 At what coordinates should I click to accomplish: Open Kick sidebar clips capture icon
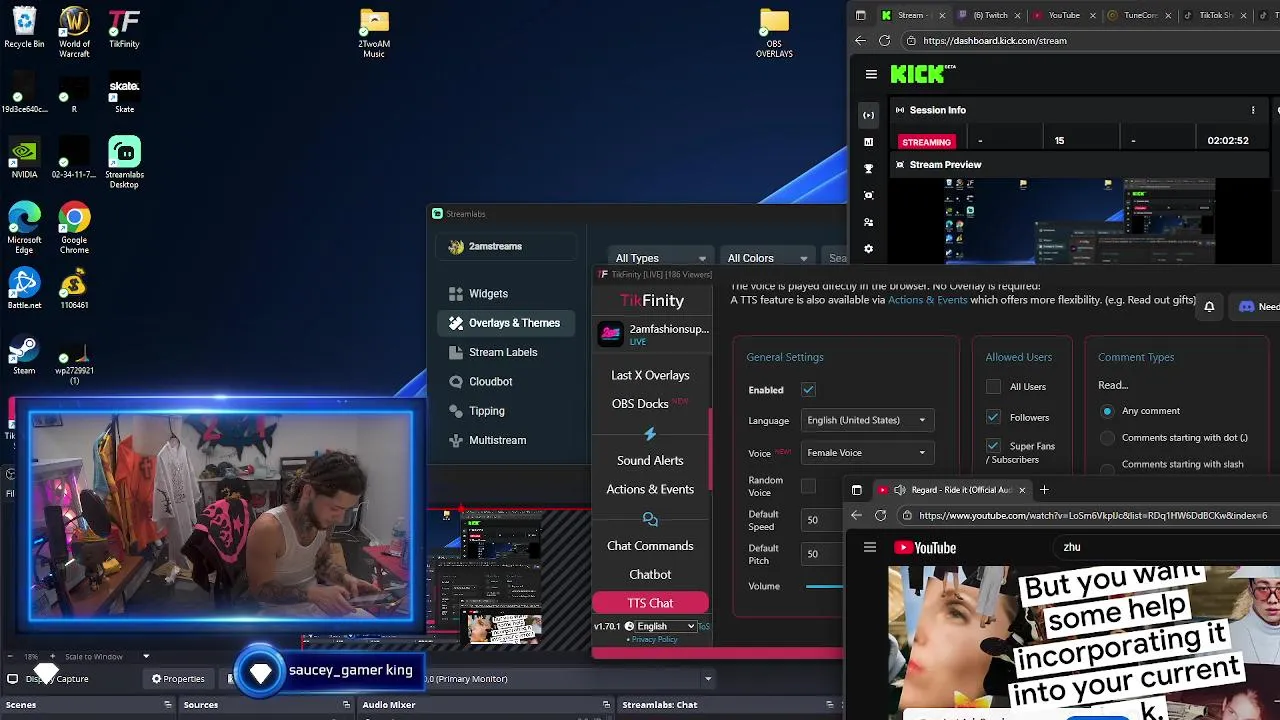(868, 195)
